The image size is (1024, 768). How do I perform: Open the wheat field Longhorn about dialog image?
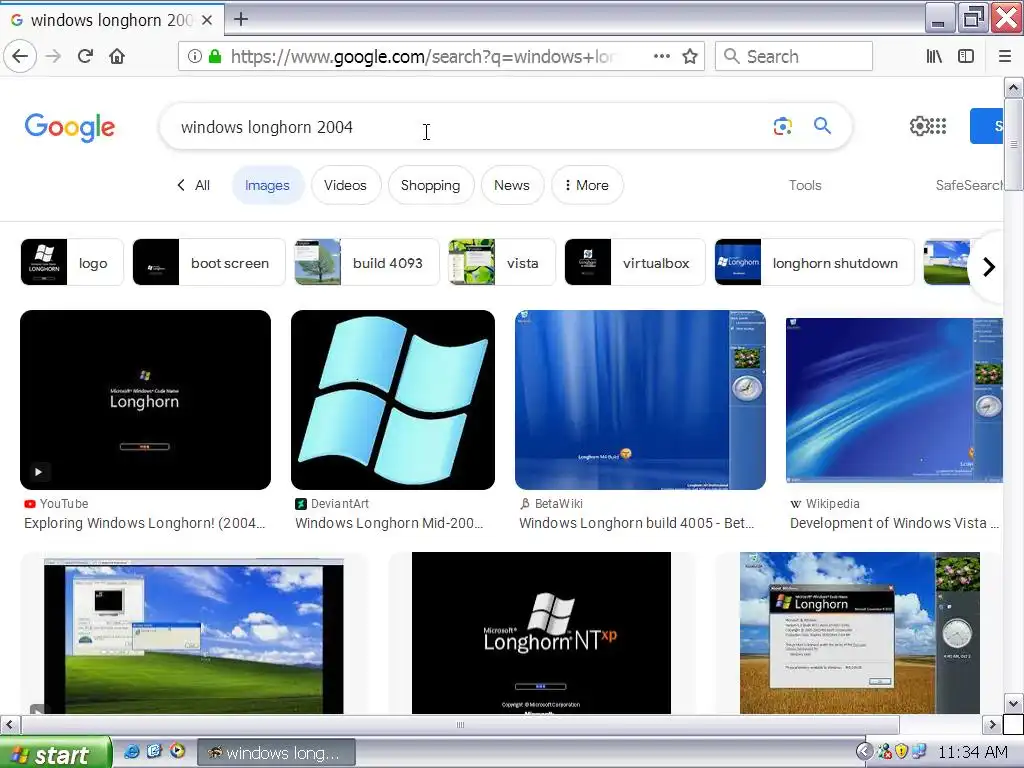859,633
